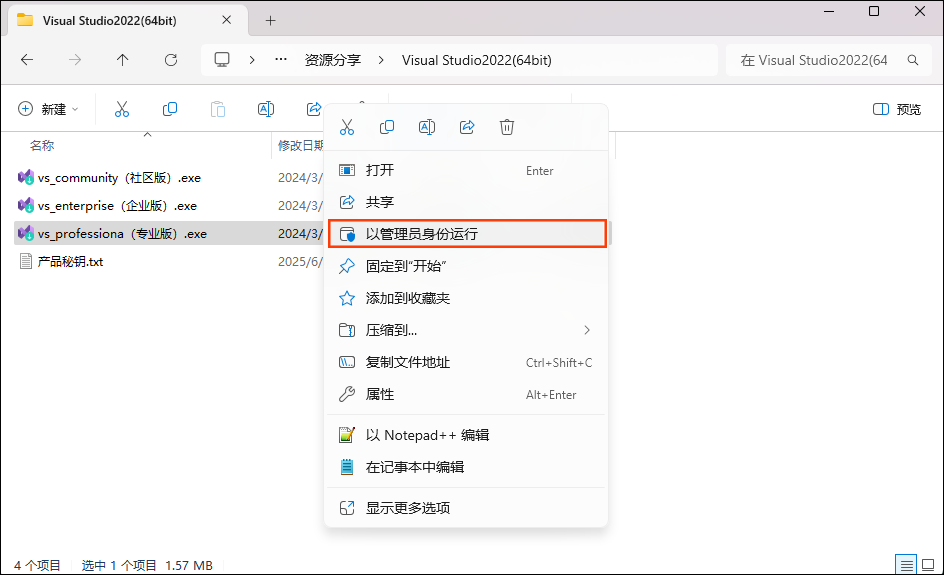Choose 属性 from context menu

(466, 394)
